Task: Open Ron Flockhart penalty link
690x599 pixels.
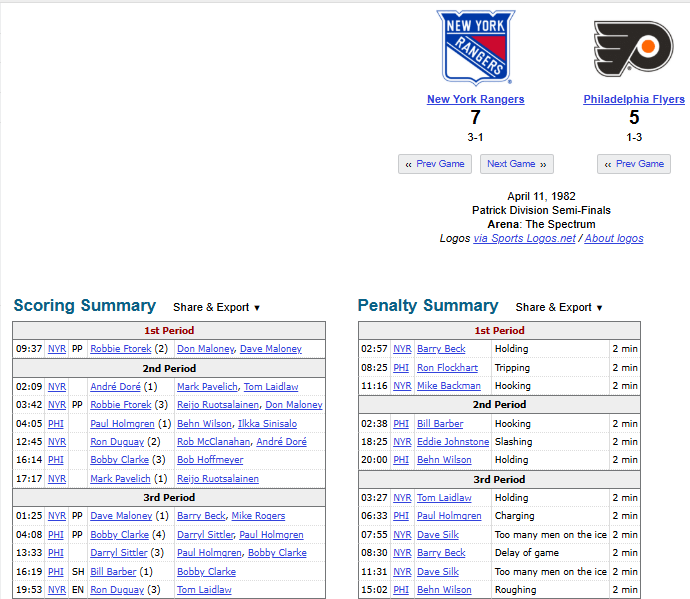Action: pyautogui.click(x=447, y=368)
